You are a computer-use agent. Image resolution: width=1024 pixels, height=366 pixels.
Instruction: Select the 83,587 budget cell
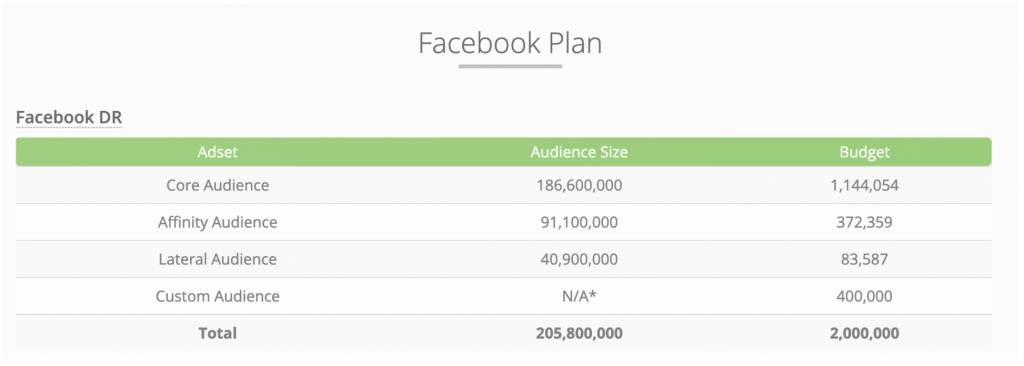[865, 259]
